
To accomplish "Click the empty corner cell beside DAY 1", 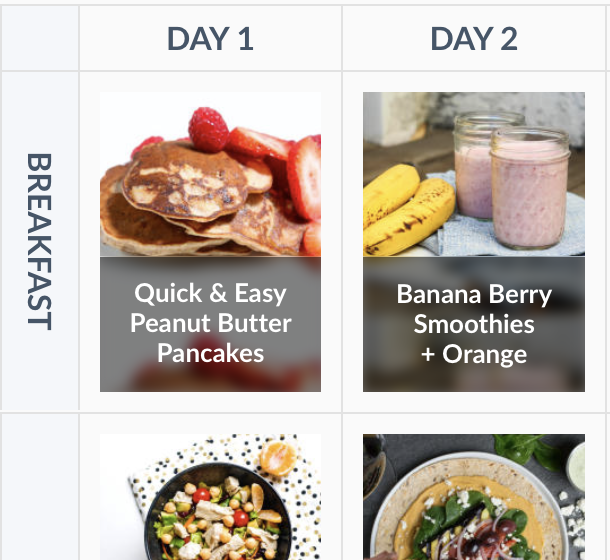I will 40,38.
